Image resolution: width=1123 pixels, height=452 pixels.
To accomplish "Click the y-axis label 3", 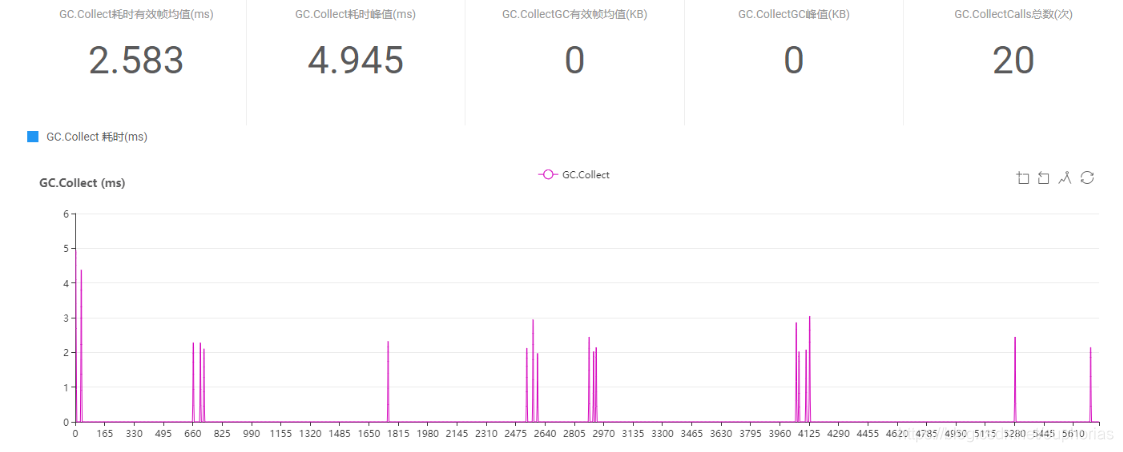I will coord(66,318).
